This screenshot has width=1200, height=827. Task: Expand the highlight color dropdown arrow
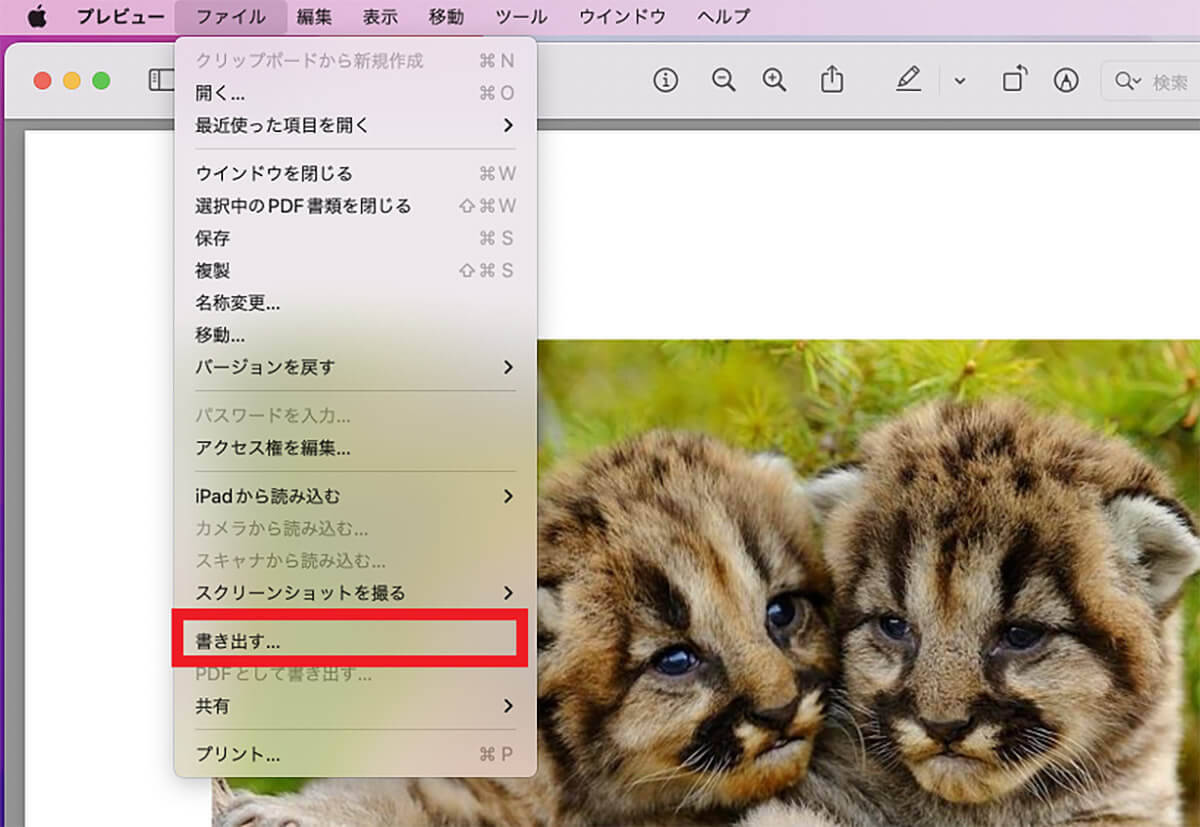[x=960, y=82]
